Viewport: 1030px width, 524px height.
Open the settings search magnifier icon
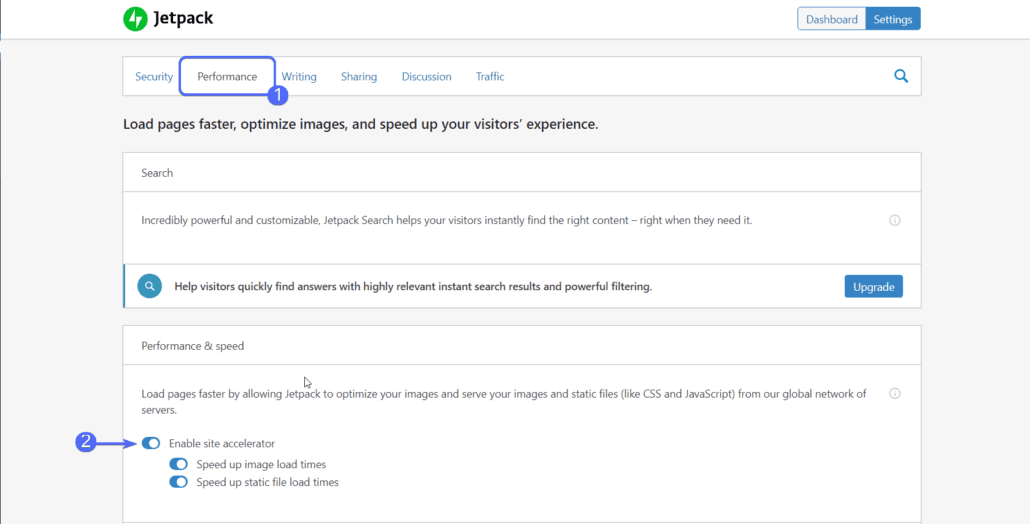pyautogui.click(x=901, y=76)
